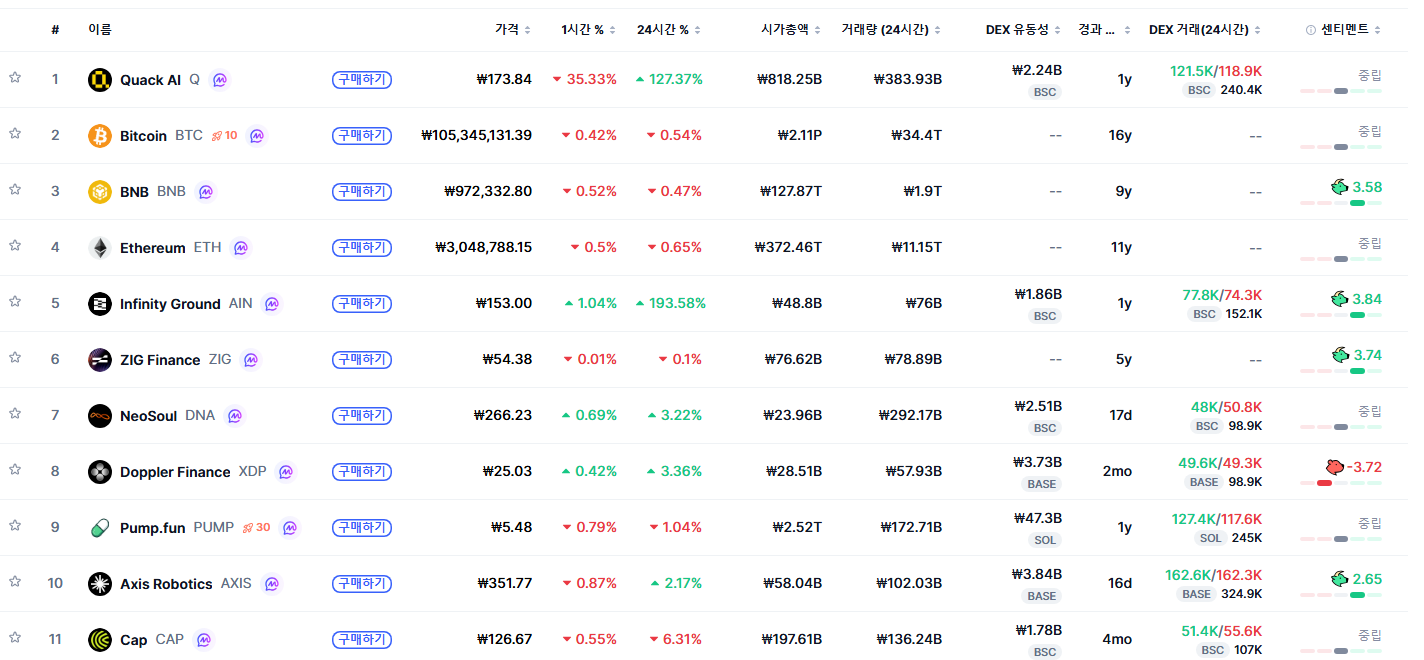1424x660 pixels.
Task: Click the 구매하기 button for Quack AI
Action: coord(362,80)
